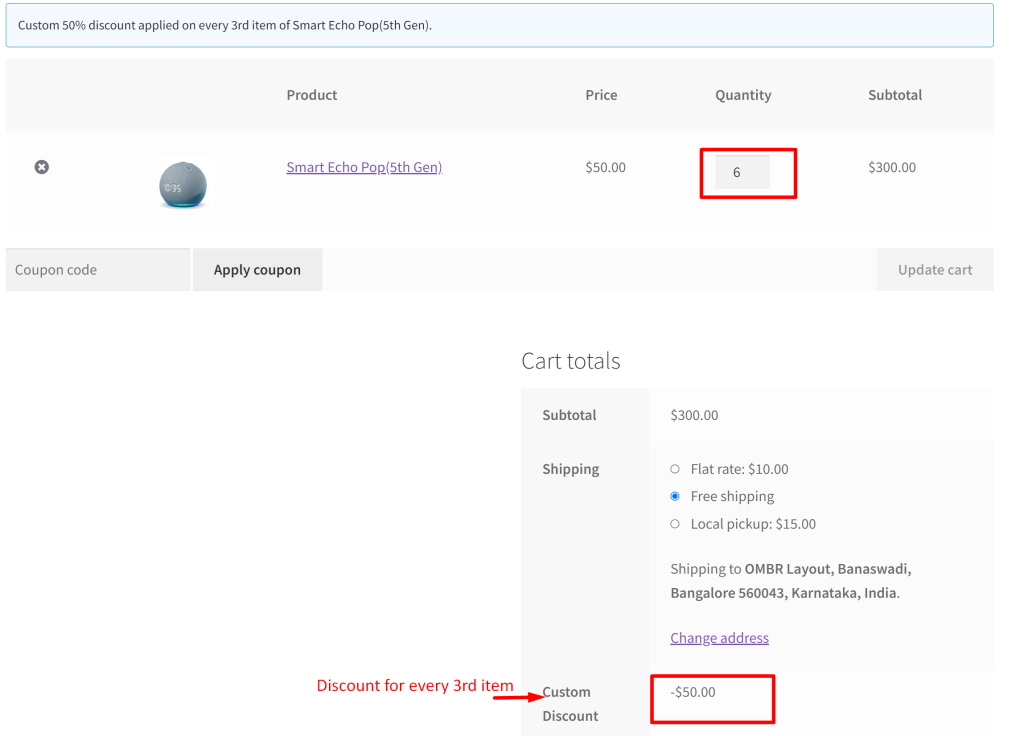This screenshot has width=1024, height=736.
Task: Click the Shipping label in Cart totals
Action: (x=571, y=469)
